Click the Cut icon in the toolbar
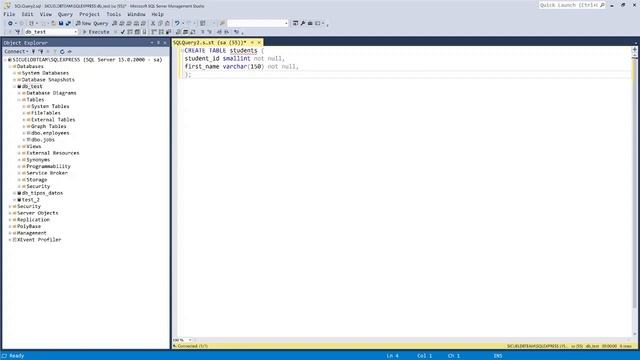The width and height of the screenshot is (640, 360). coord(153,23)
